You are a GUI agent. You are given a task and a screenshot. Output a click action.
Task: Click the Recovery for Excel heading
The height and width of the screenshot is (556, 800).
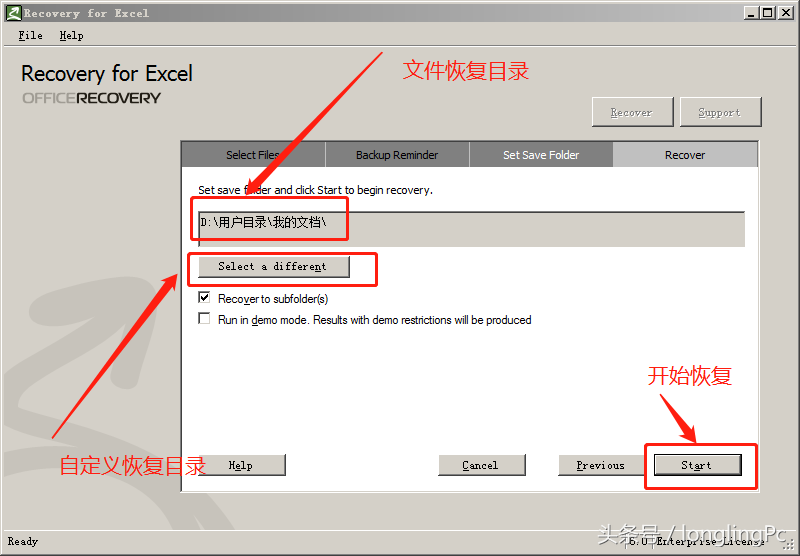[x=107, y=73]
